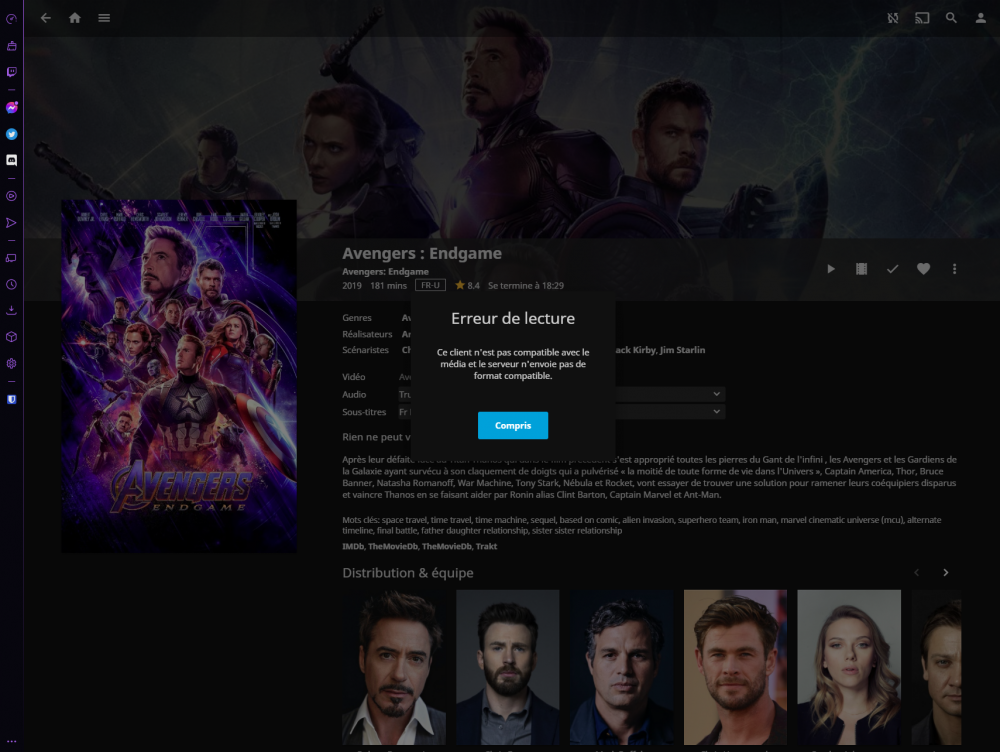The height and width of the screenshot is (752, 1000).
Task: Open the Jellyfin home icon
Action: pos(75,18)
